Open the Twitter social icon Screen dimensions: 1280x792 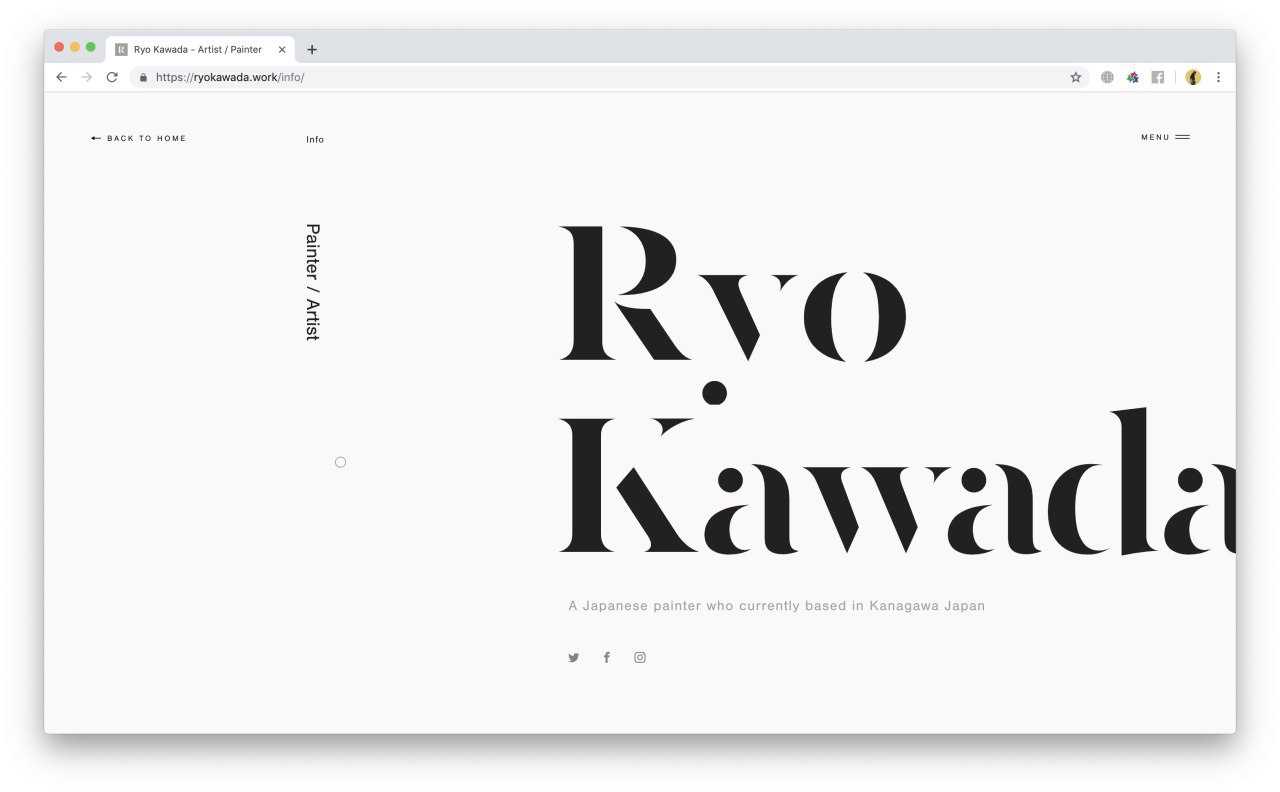(x=574, y=657)
